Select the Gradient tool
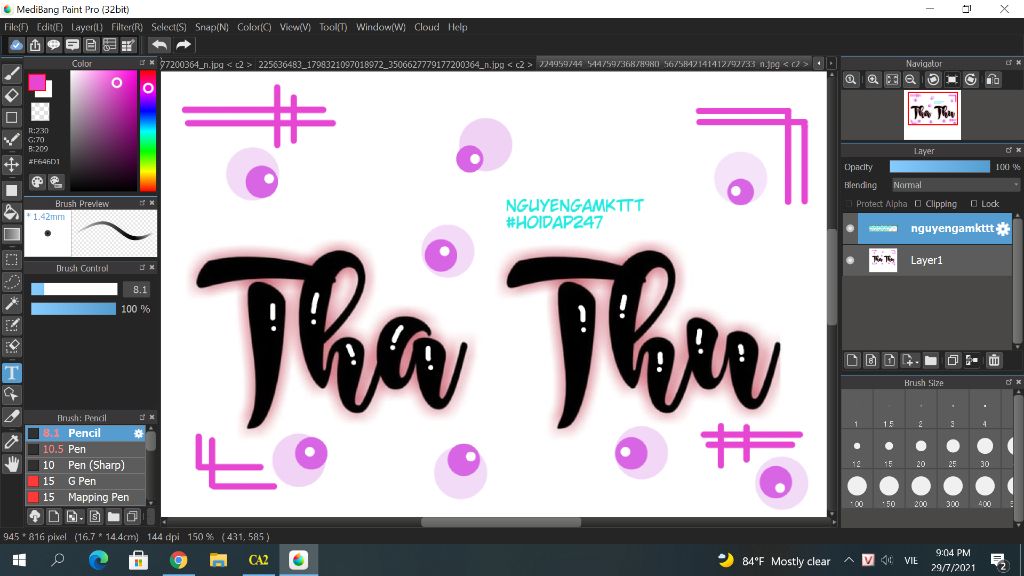Screen dimensions: 1024x576 [x=12, y=234]
